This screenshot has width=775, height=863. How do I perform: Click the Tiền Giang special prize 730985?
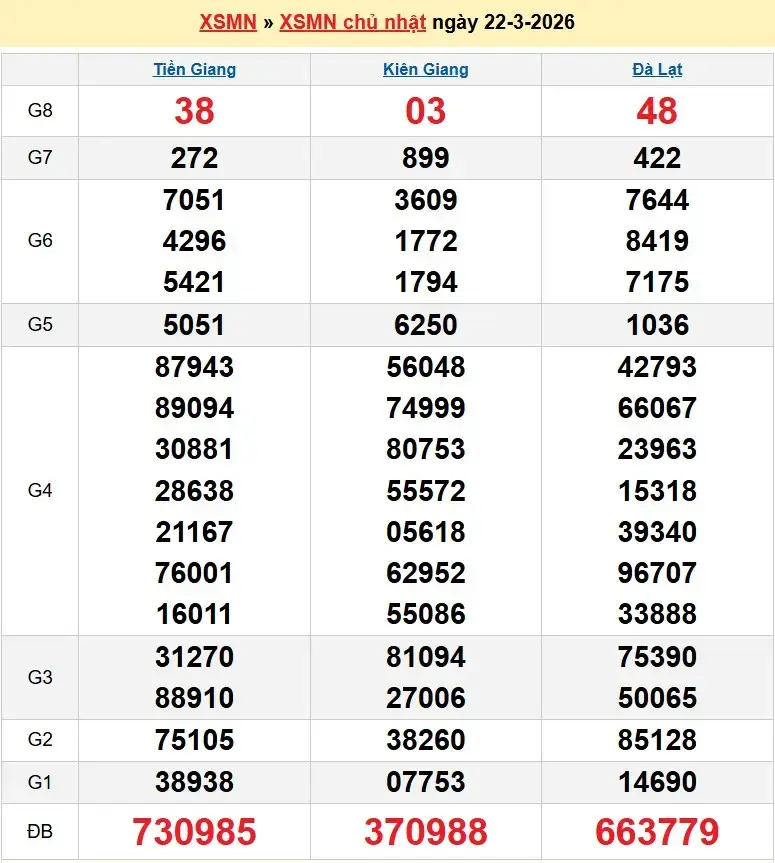[x=194, y=831]
